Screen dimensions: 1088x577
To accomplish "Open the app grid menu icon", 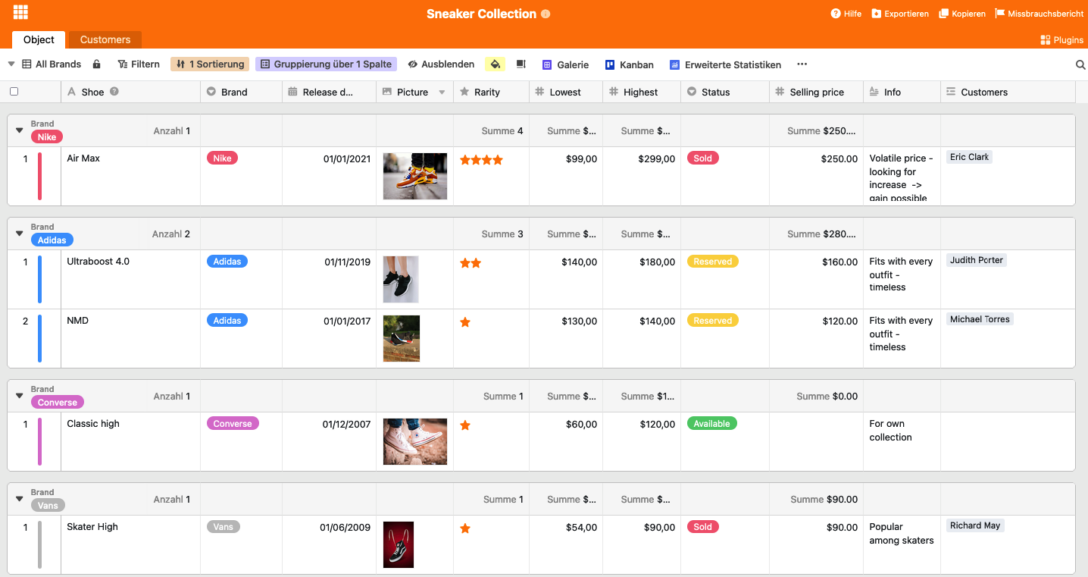I will 20,13.
